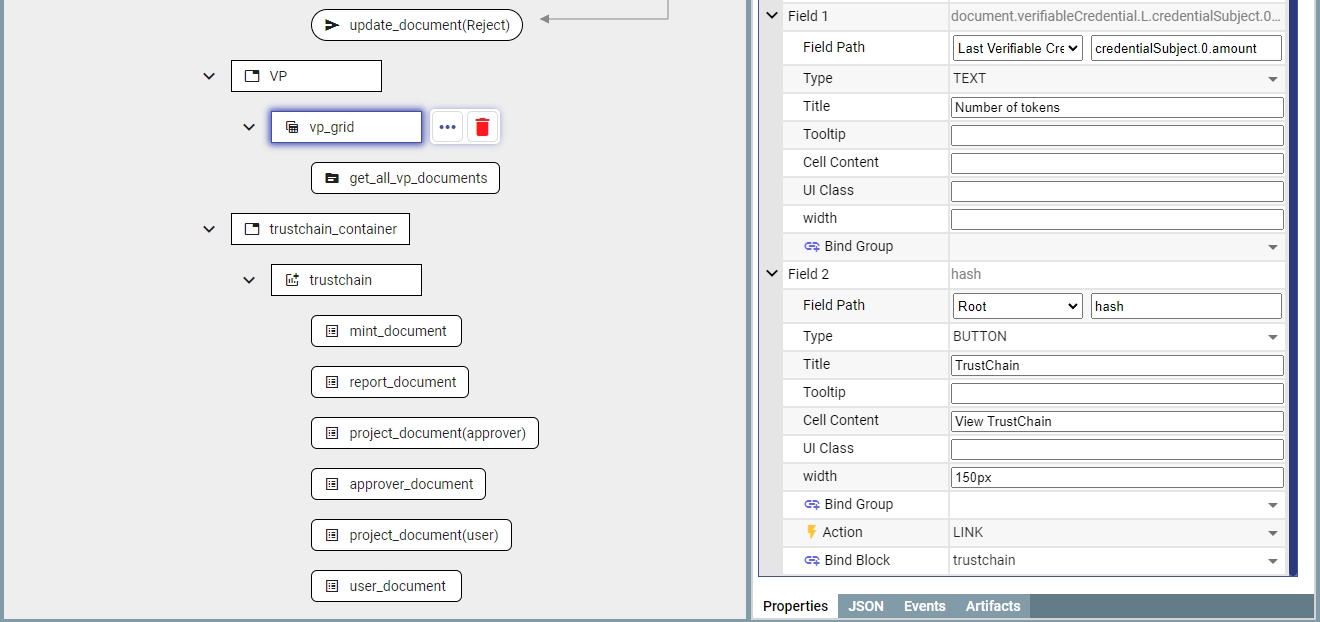Select the approver_document block

point(399,484)
